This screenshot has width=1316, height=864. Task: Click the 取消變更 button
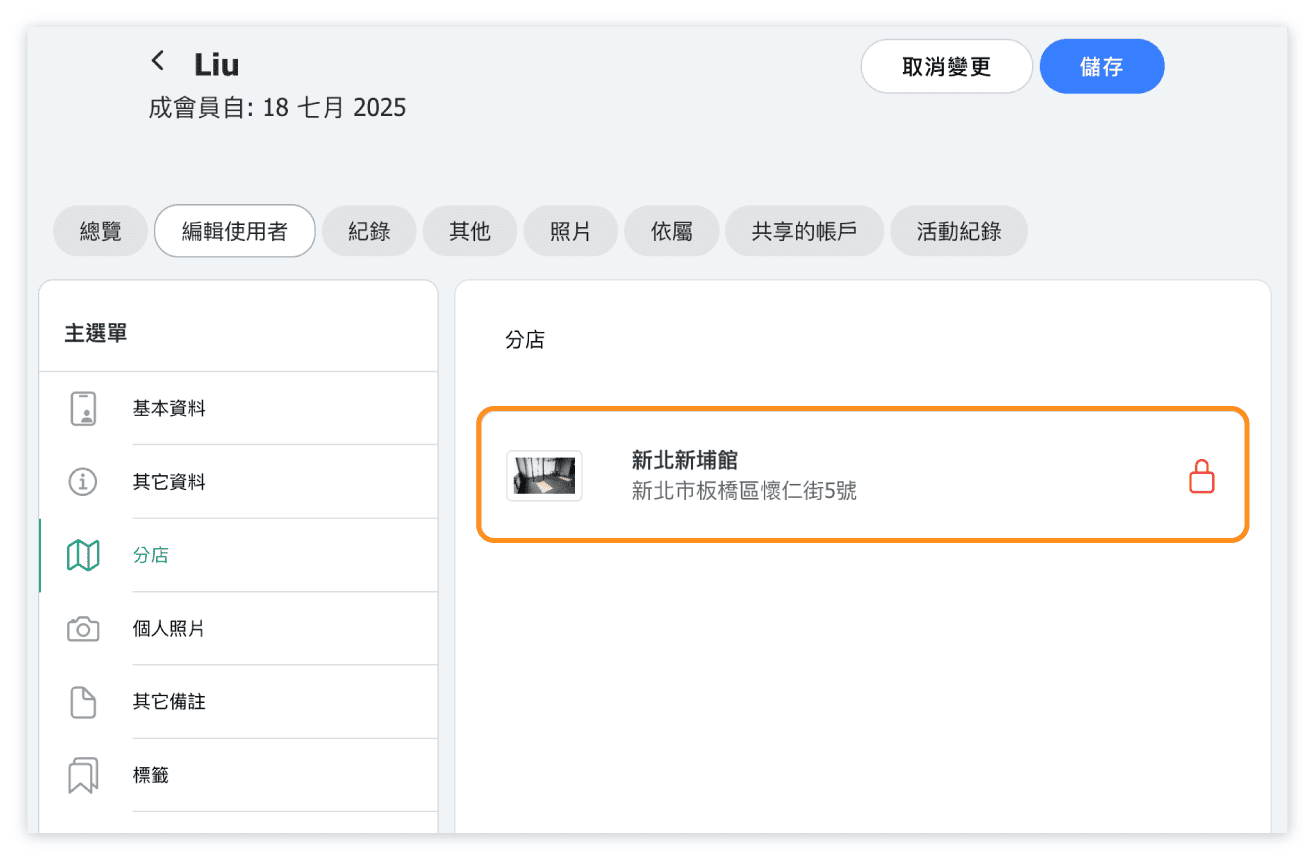tap(946, 67)
